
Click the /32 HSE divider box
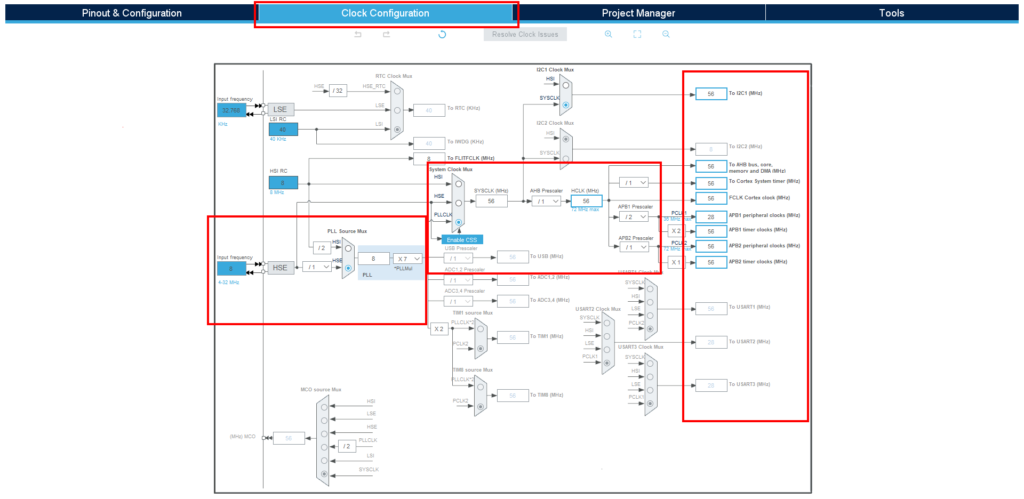pyautogui.click(x=338, y=91)
